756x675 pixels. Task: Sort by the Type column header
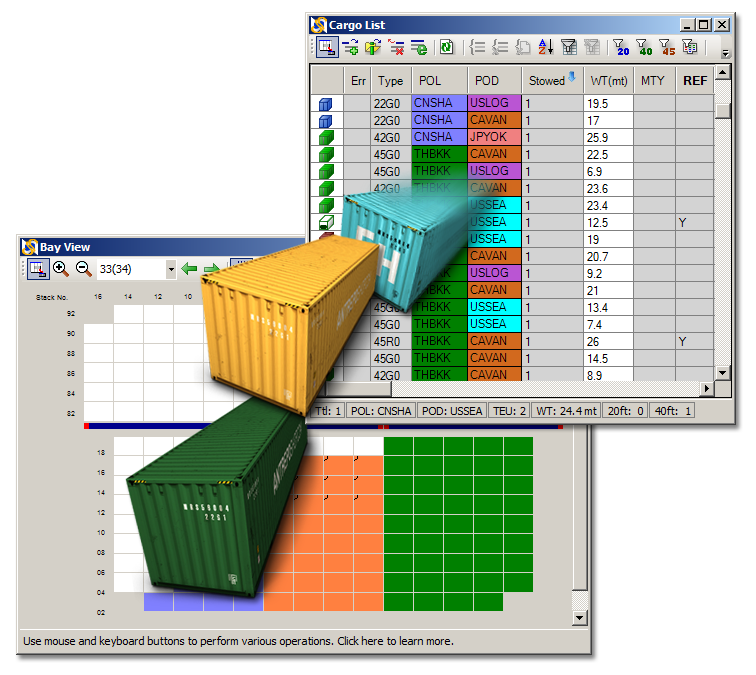pos(391,81)
